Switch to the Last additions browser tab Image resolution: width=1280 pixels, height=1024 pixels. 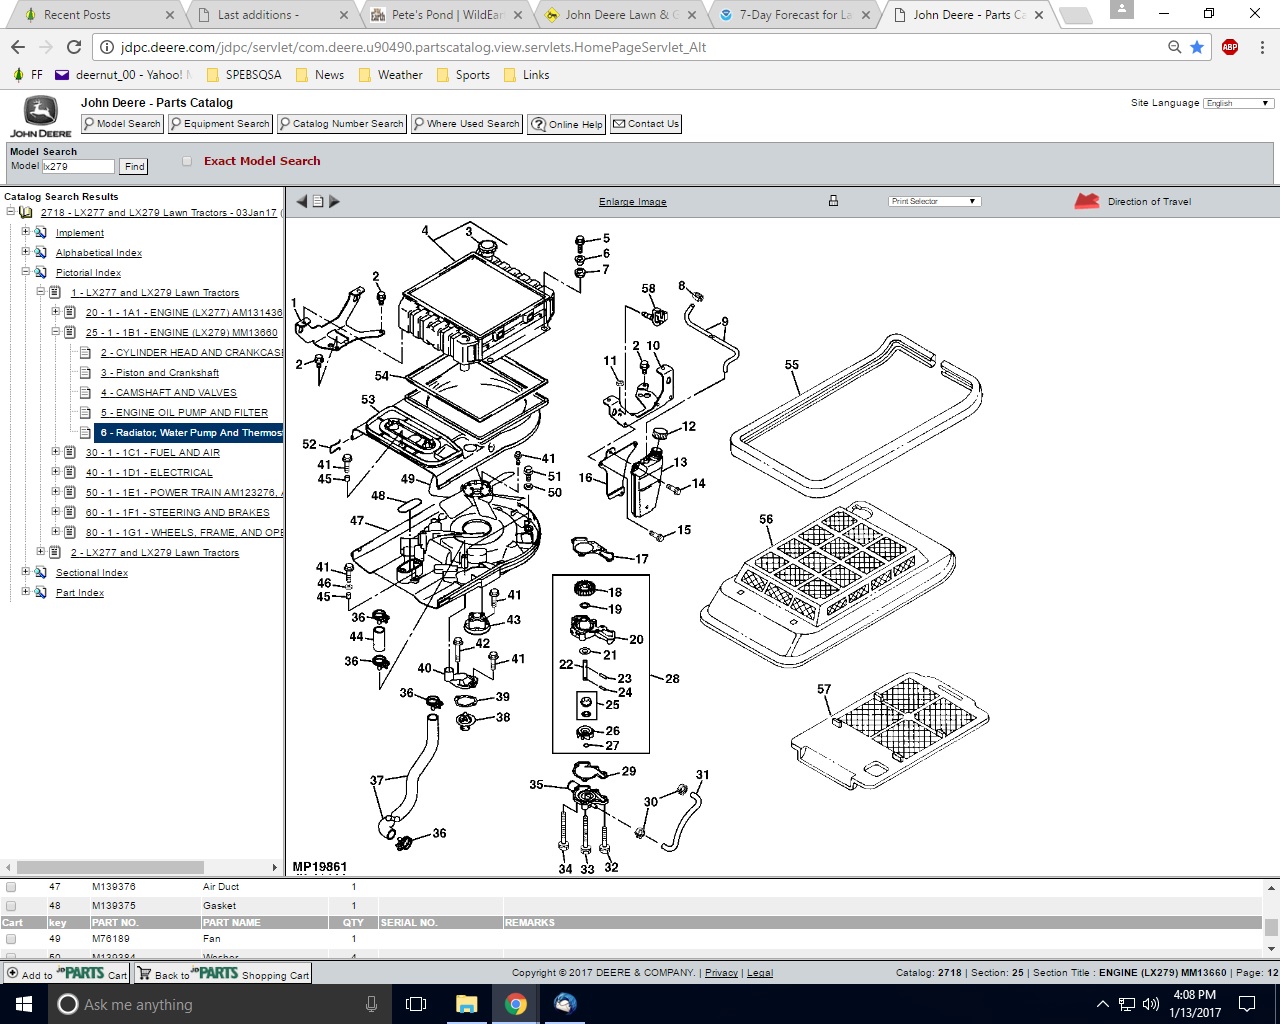(268, 15)
